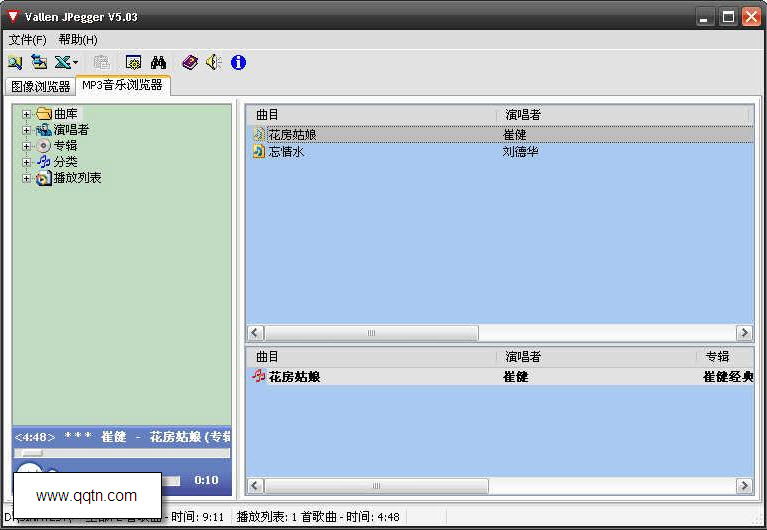The width and height of the screenshot is (767, 530).
Task: Open the gear settings window toolbar icon
Action: [133, 63]
